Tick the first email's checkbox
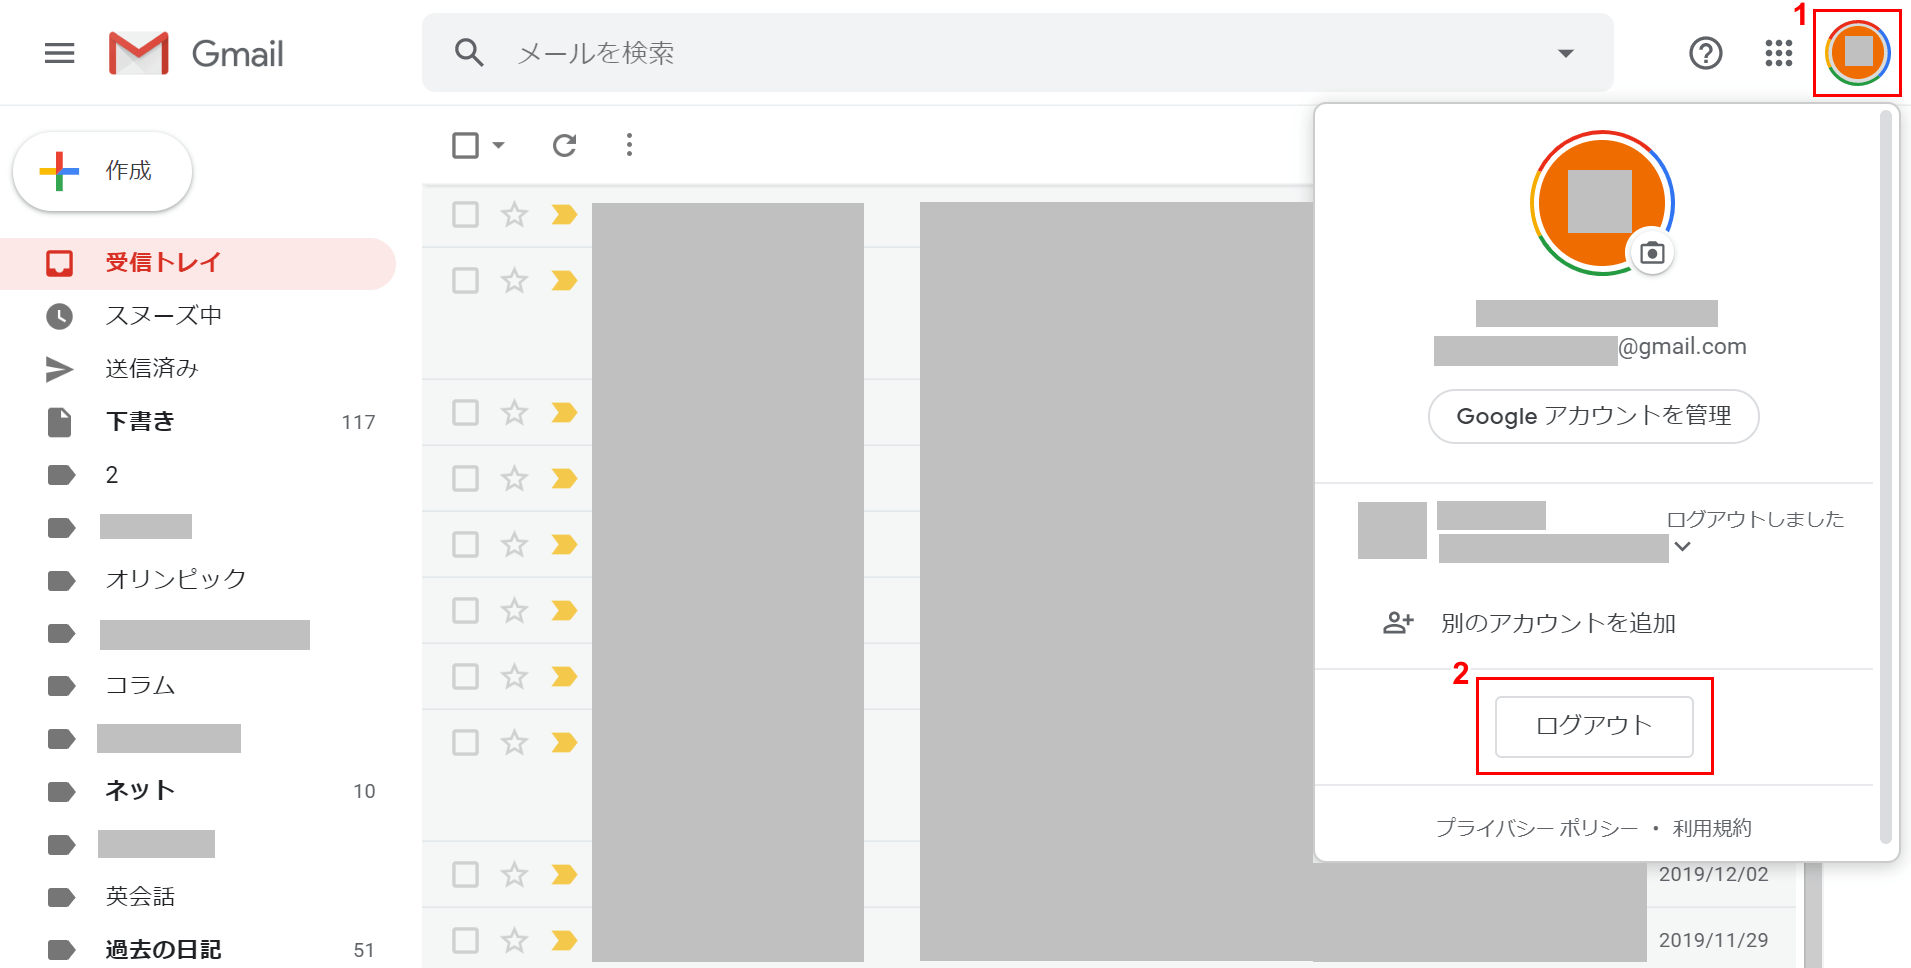The height and width of the screenshot is (968, 1911). [x=465, y=214]
